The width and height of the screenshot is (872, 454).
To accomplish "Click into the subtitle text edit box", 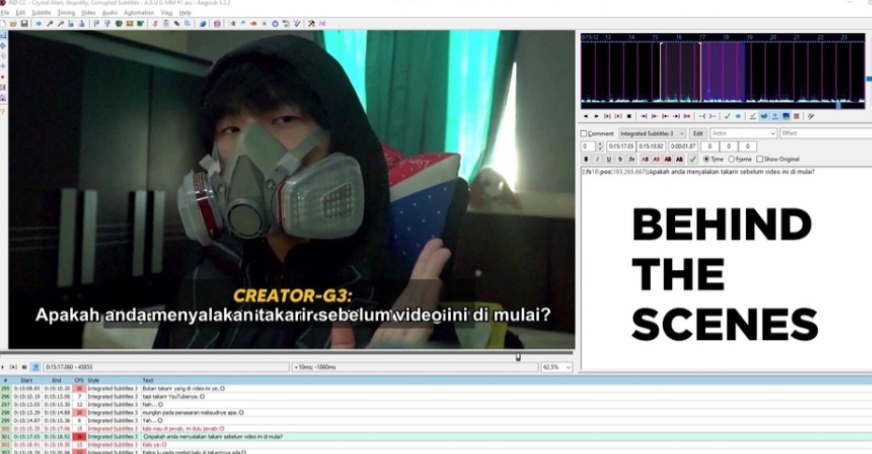I will tap(726, 267).
